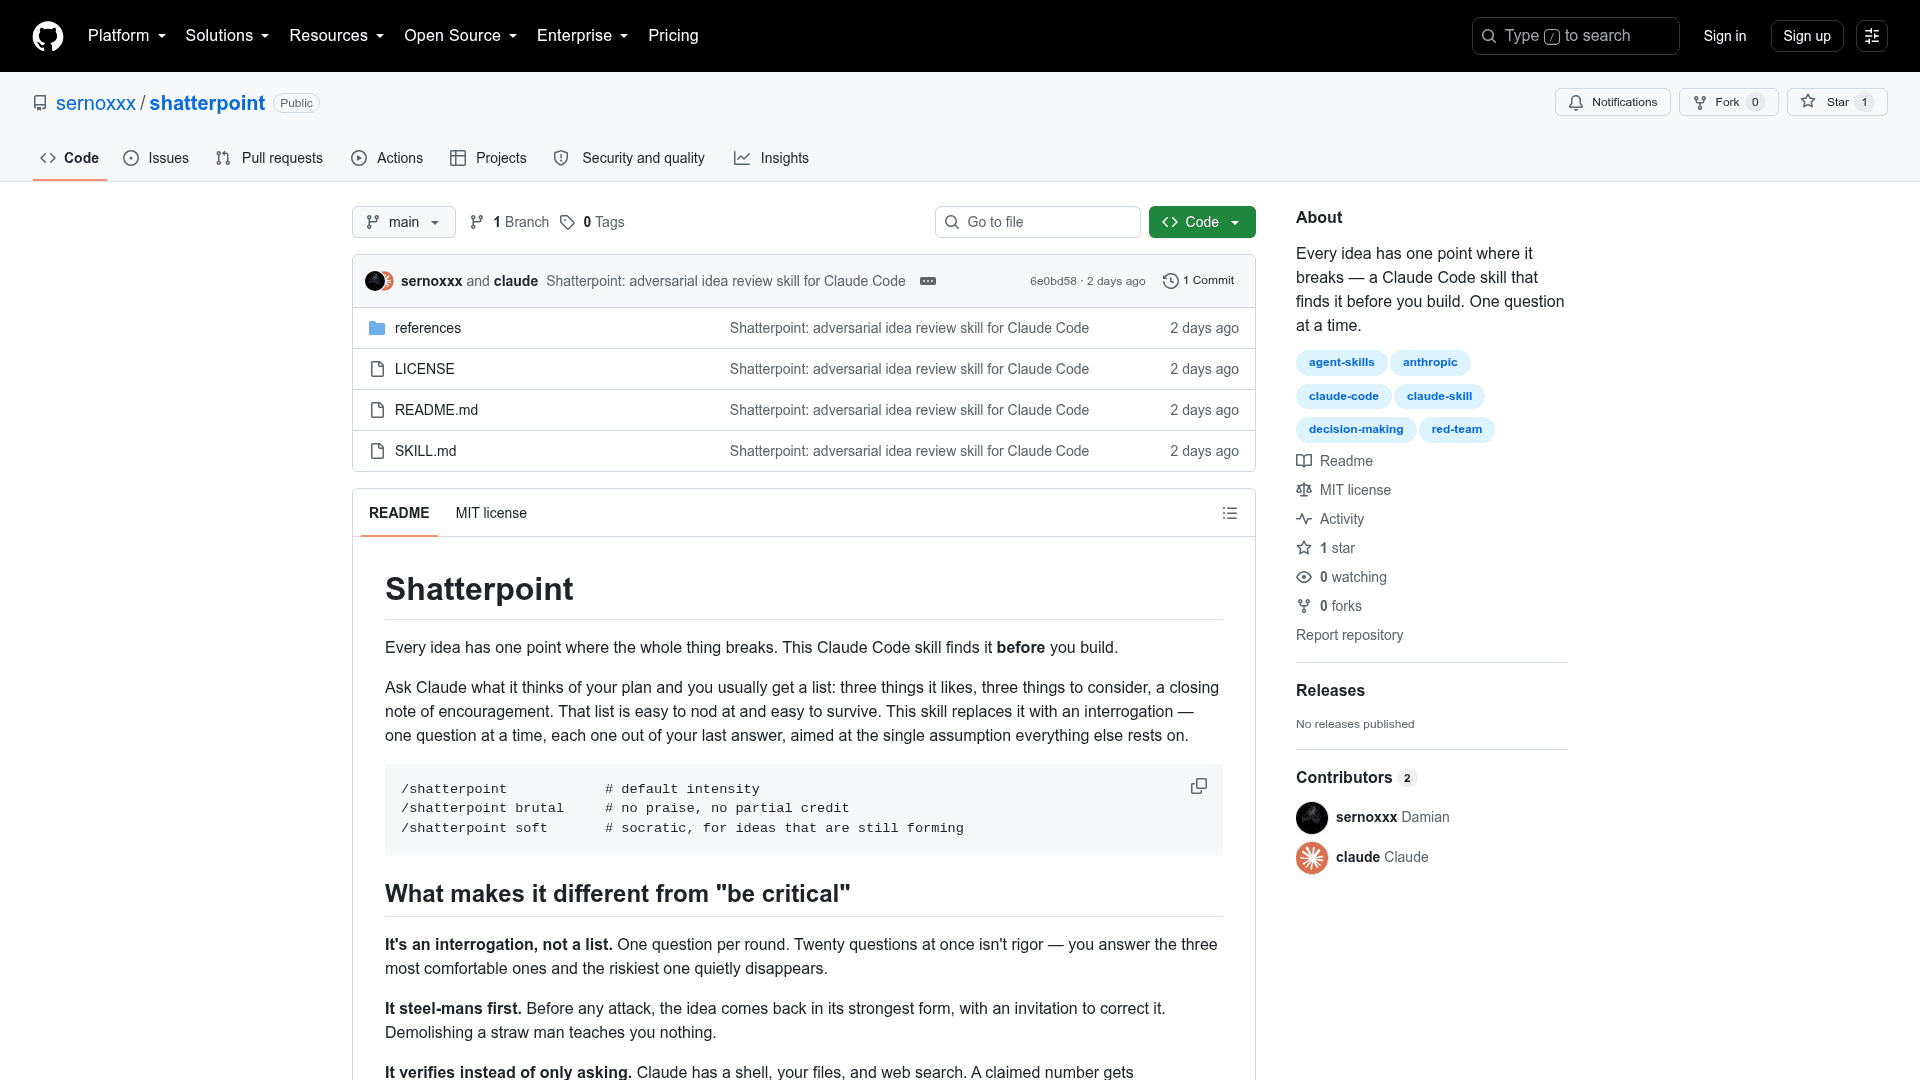Image resolution: width=1920 pixels, height=1080 pixels.
Task: Switch to the Pull requests tab
Action: [269, 158]
